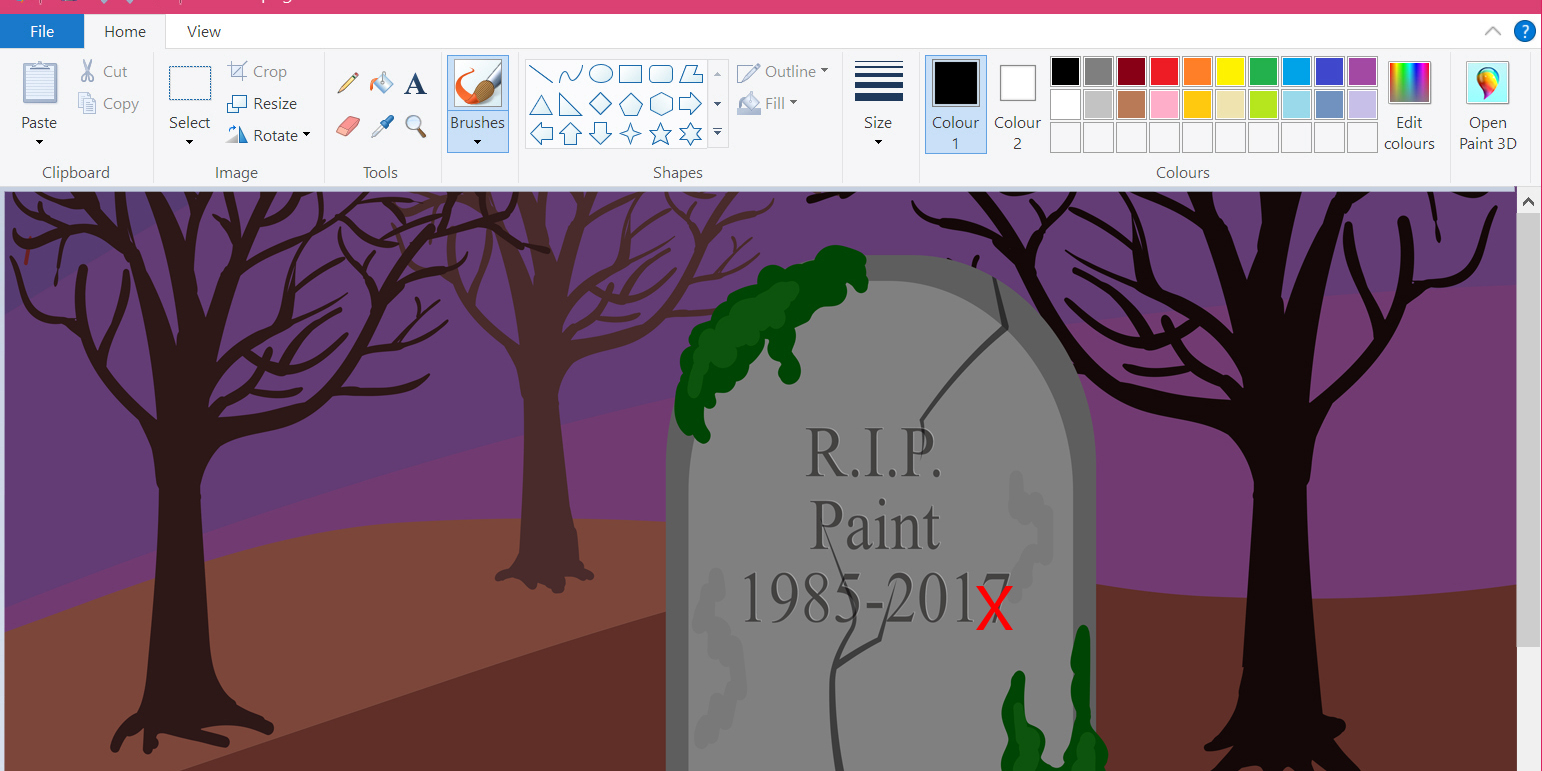This screenshot has width=1542, height=771.
Task: Activate the Colour 1 selector
Action: pos(955,105)
